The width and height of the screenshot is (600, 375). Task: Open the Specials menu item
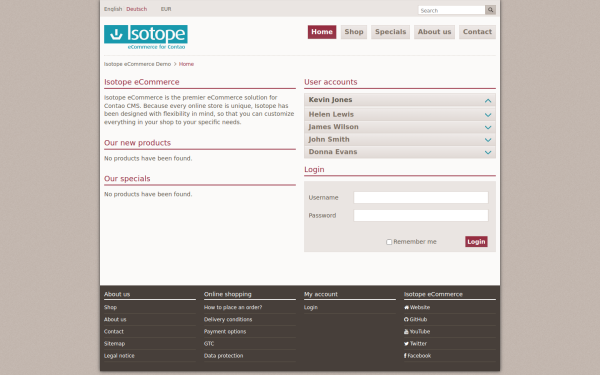click(x=390, y=32)
